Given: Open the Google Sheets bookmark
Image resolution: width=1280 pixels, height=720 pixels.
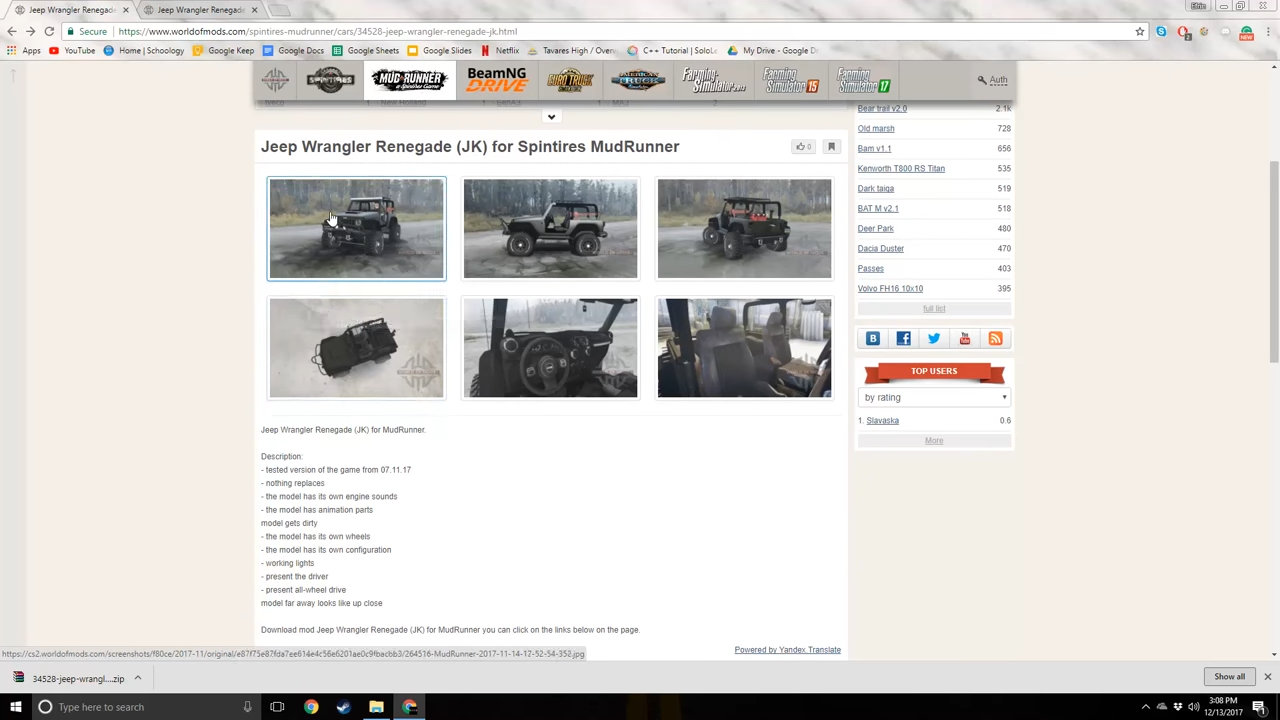Looking at the screenshot, I should point(365,50).
